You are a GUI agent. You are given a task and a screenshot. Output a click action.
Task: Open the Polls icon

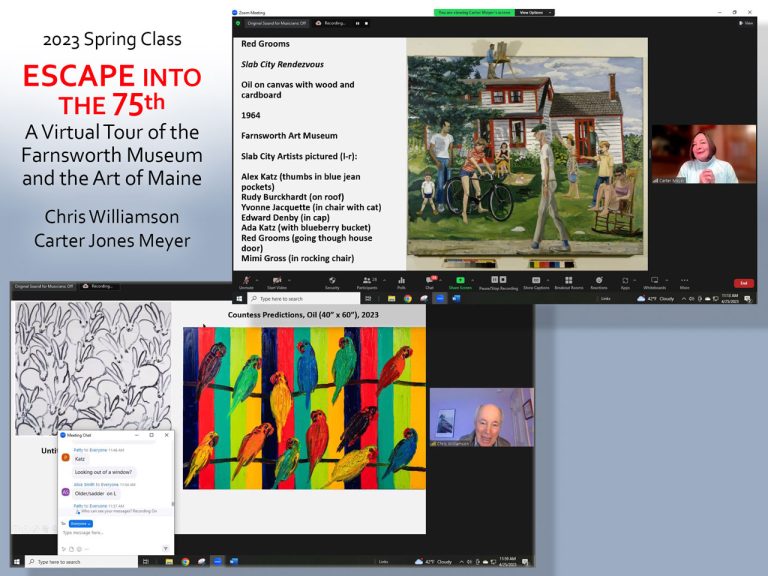point(402,280)
